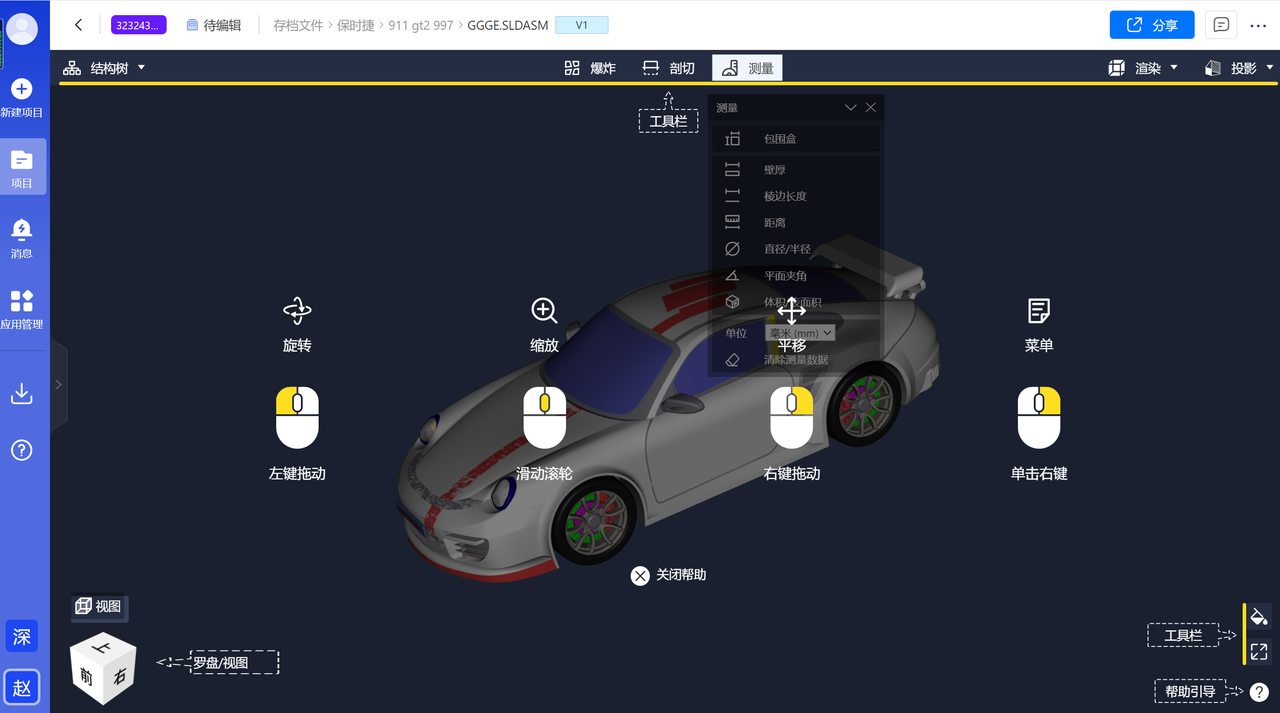Open the 毫米 (mm) unit dropdown
Image resolution: width=1280 pixels, height=713 pixels.
pyautogui.click(x=800, y=333)
